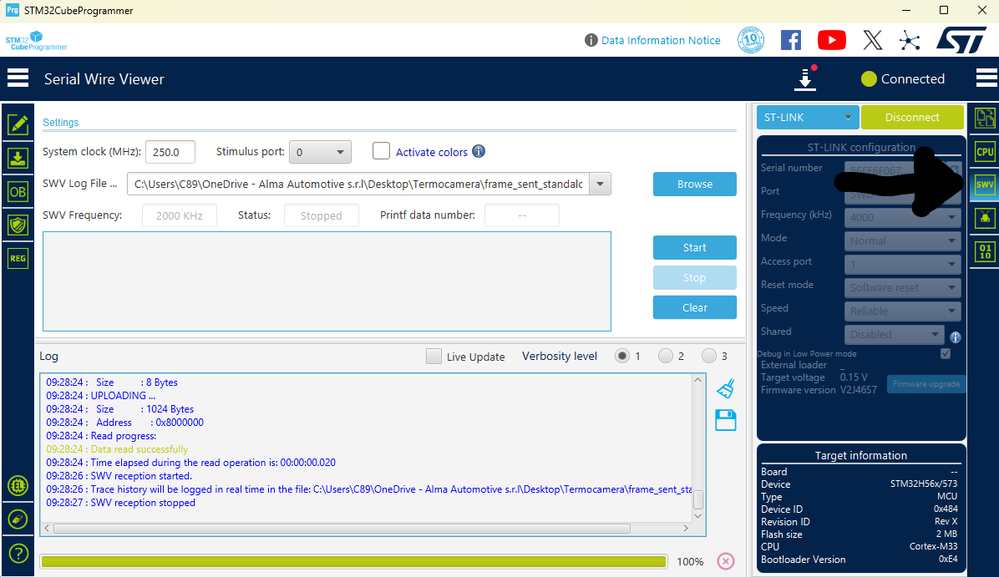The height and width of the screenshot is (577, 999).
Task: Click the SWV Frequency field
Action: [x=179, y=216]
